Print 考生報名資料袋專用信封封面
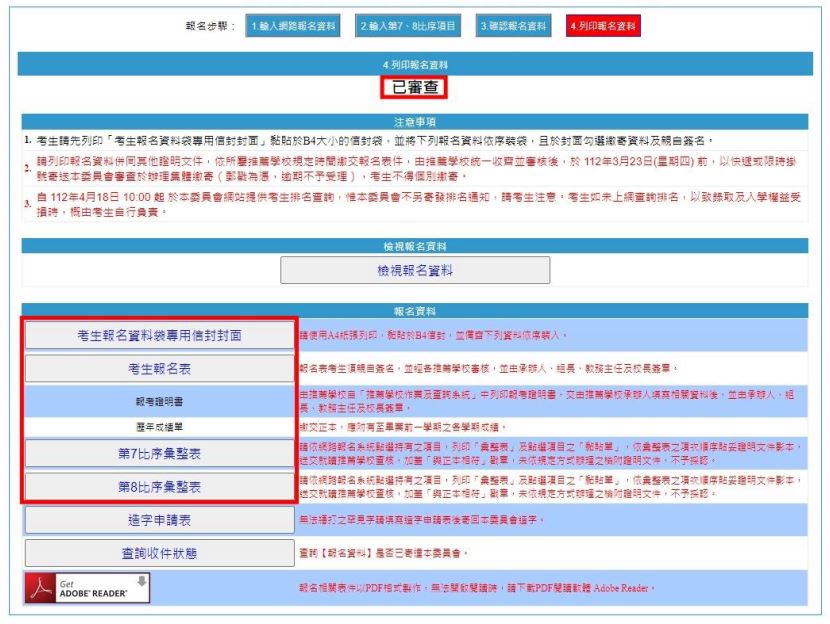The image size is (830, 624). coord(159,336)
